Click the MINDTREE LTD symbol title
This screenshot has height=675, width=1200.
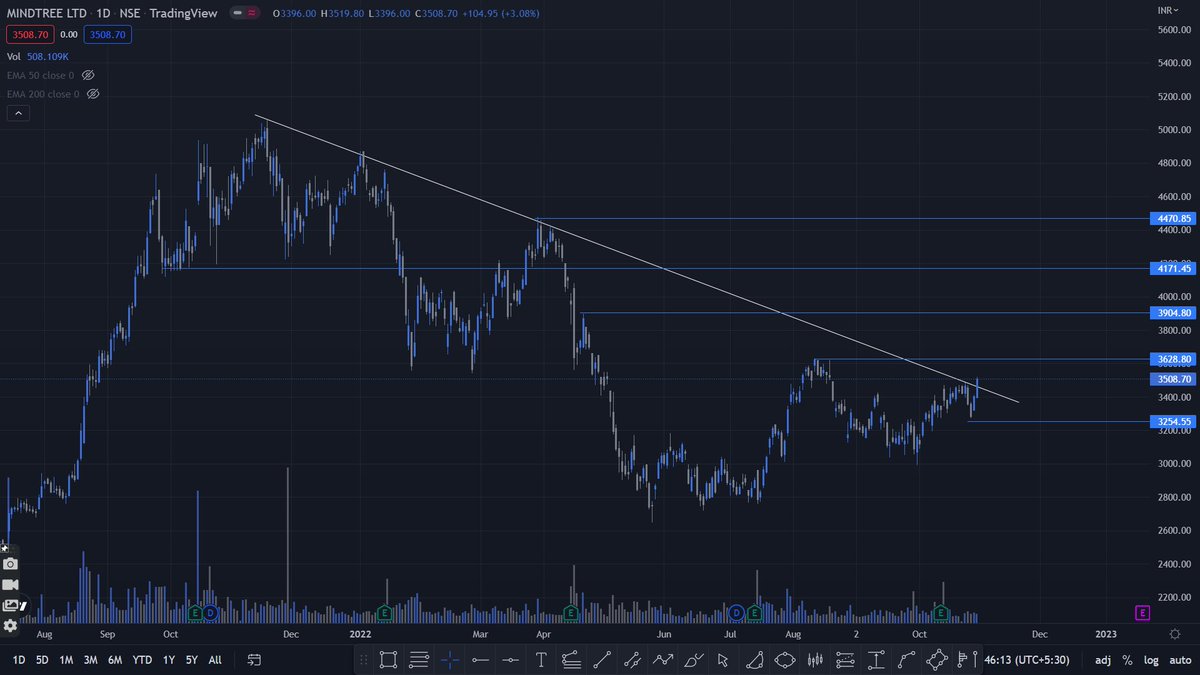(x=46, y=14)
